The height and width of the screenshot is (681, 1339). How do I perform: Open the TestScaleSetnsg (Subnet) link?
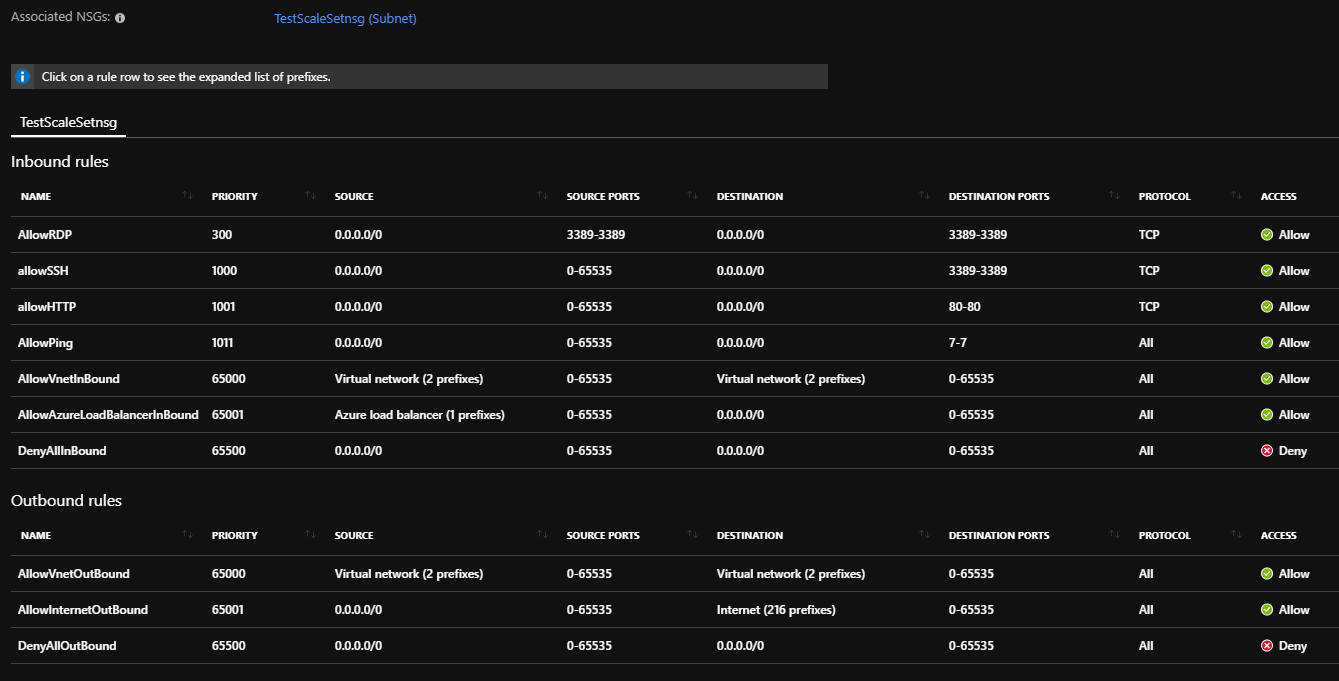pos(345,19)
